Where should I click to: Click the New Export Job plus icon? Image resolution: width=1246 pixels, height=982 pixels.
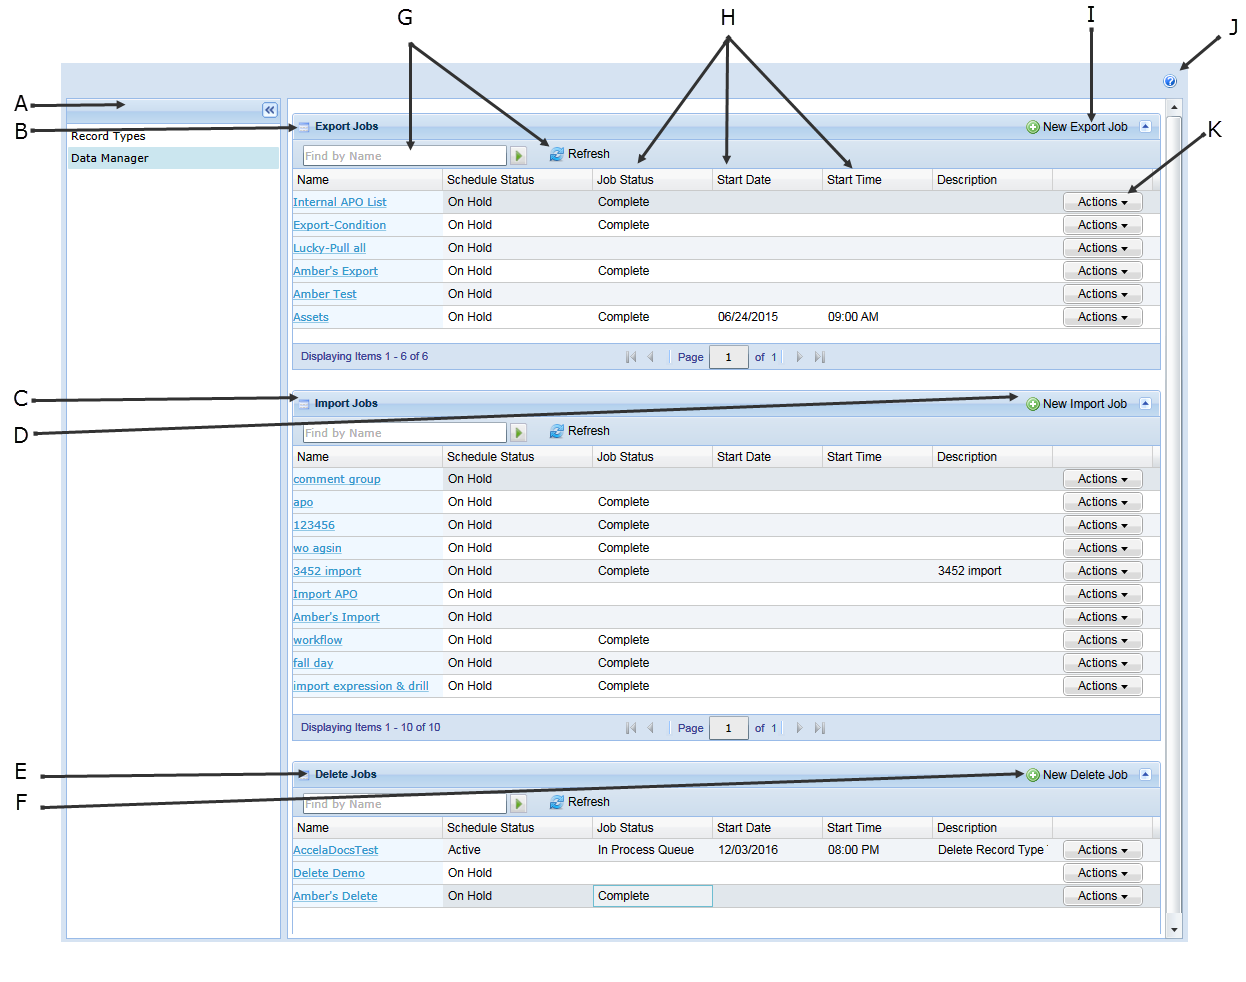pos(1033,127)
